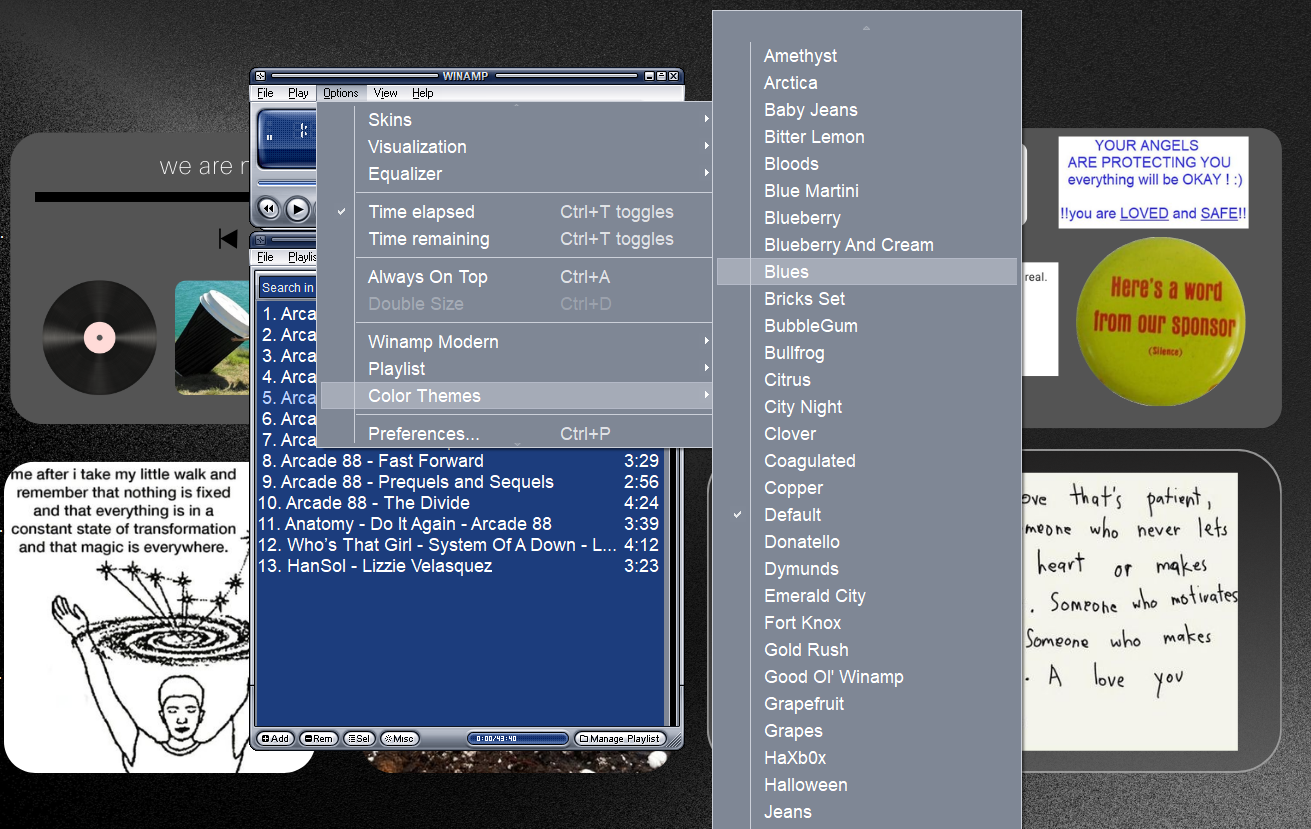Open the File menu of the playlist editor
The height and width of the screenshot is (829, 1311).
click(x=265, y=257)
